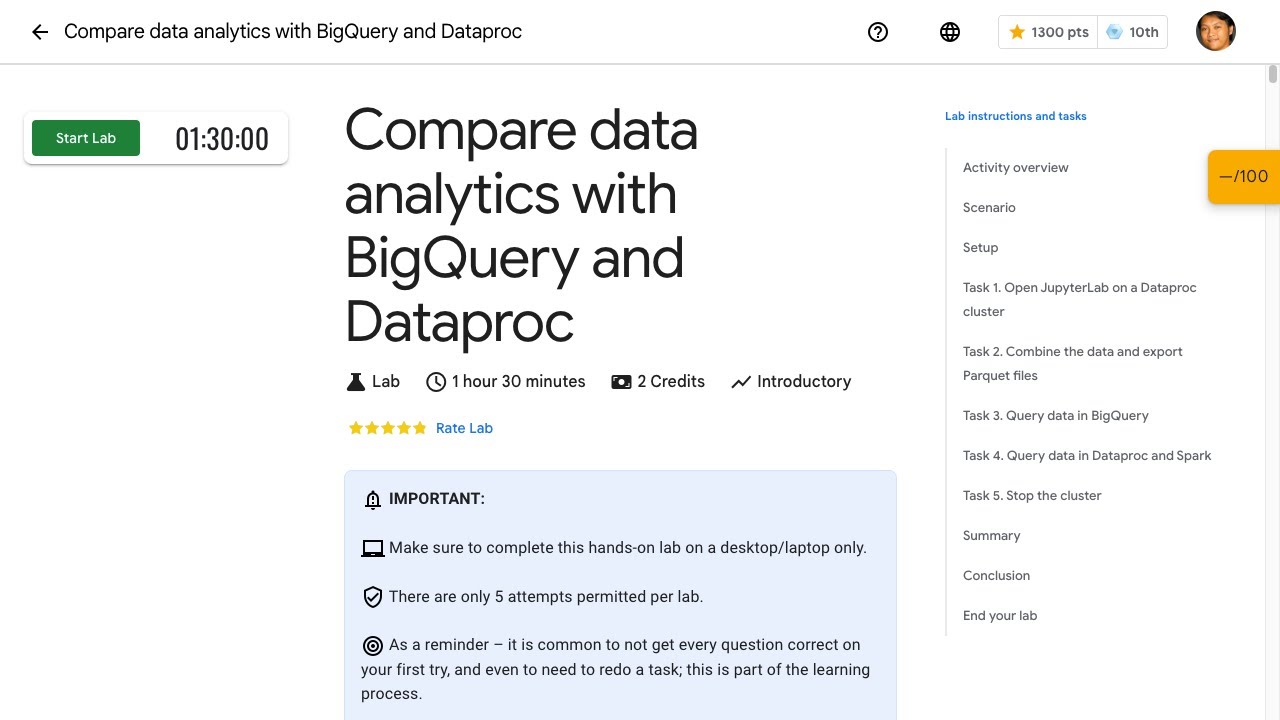
Task: Jump to Summary section
Action: click(x=992, y=535)
